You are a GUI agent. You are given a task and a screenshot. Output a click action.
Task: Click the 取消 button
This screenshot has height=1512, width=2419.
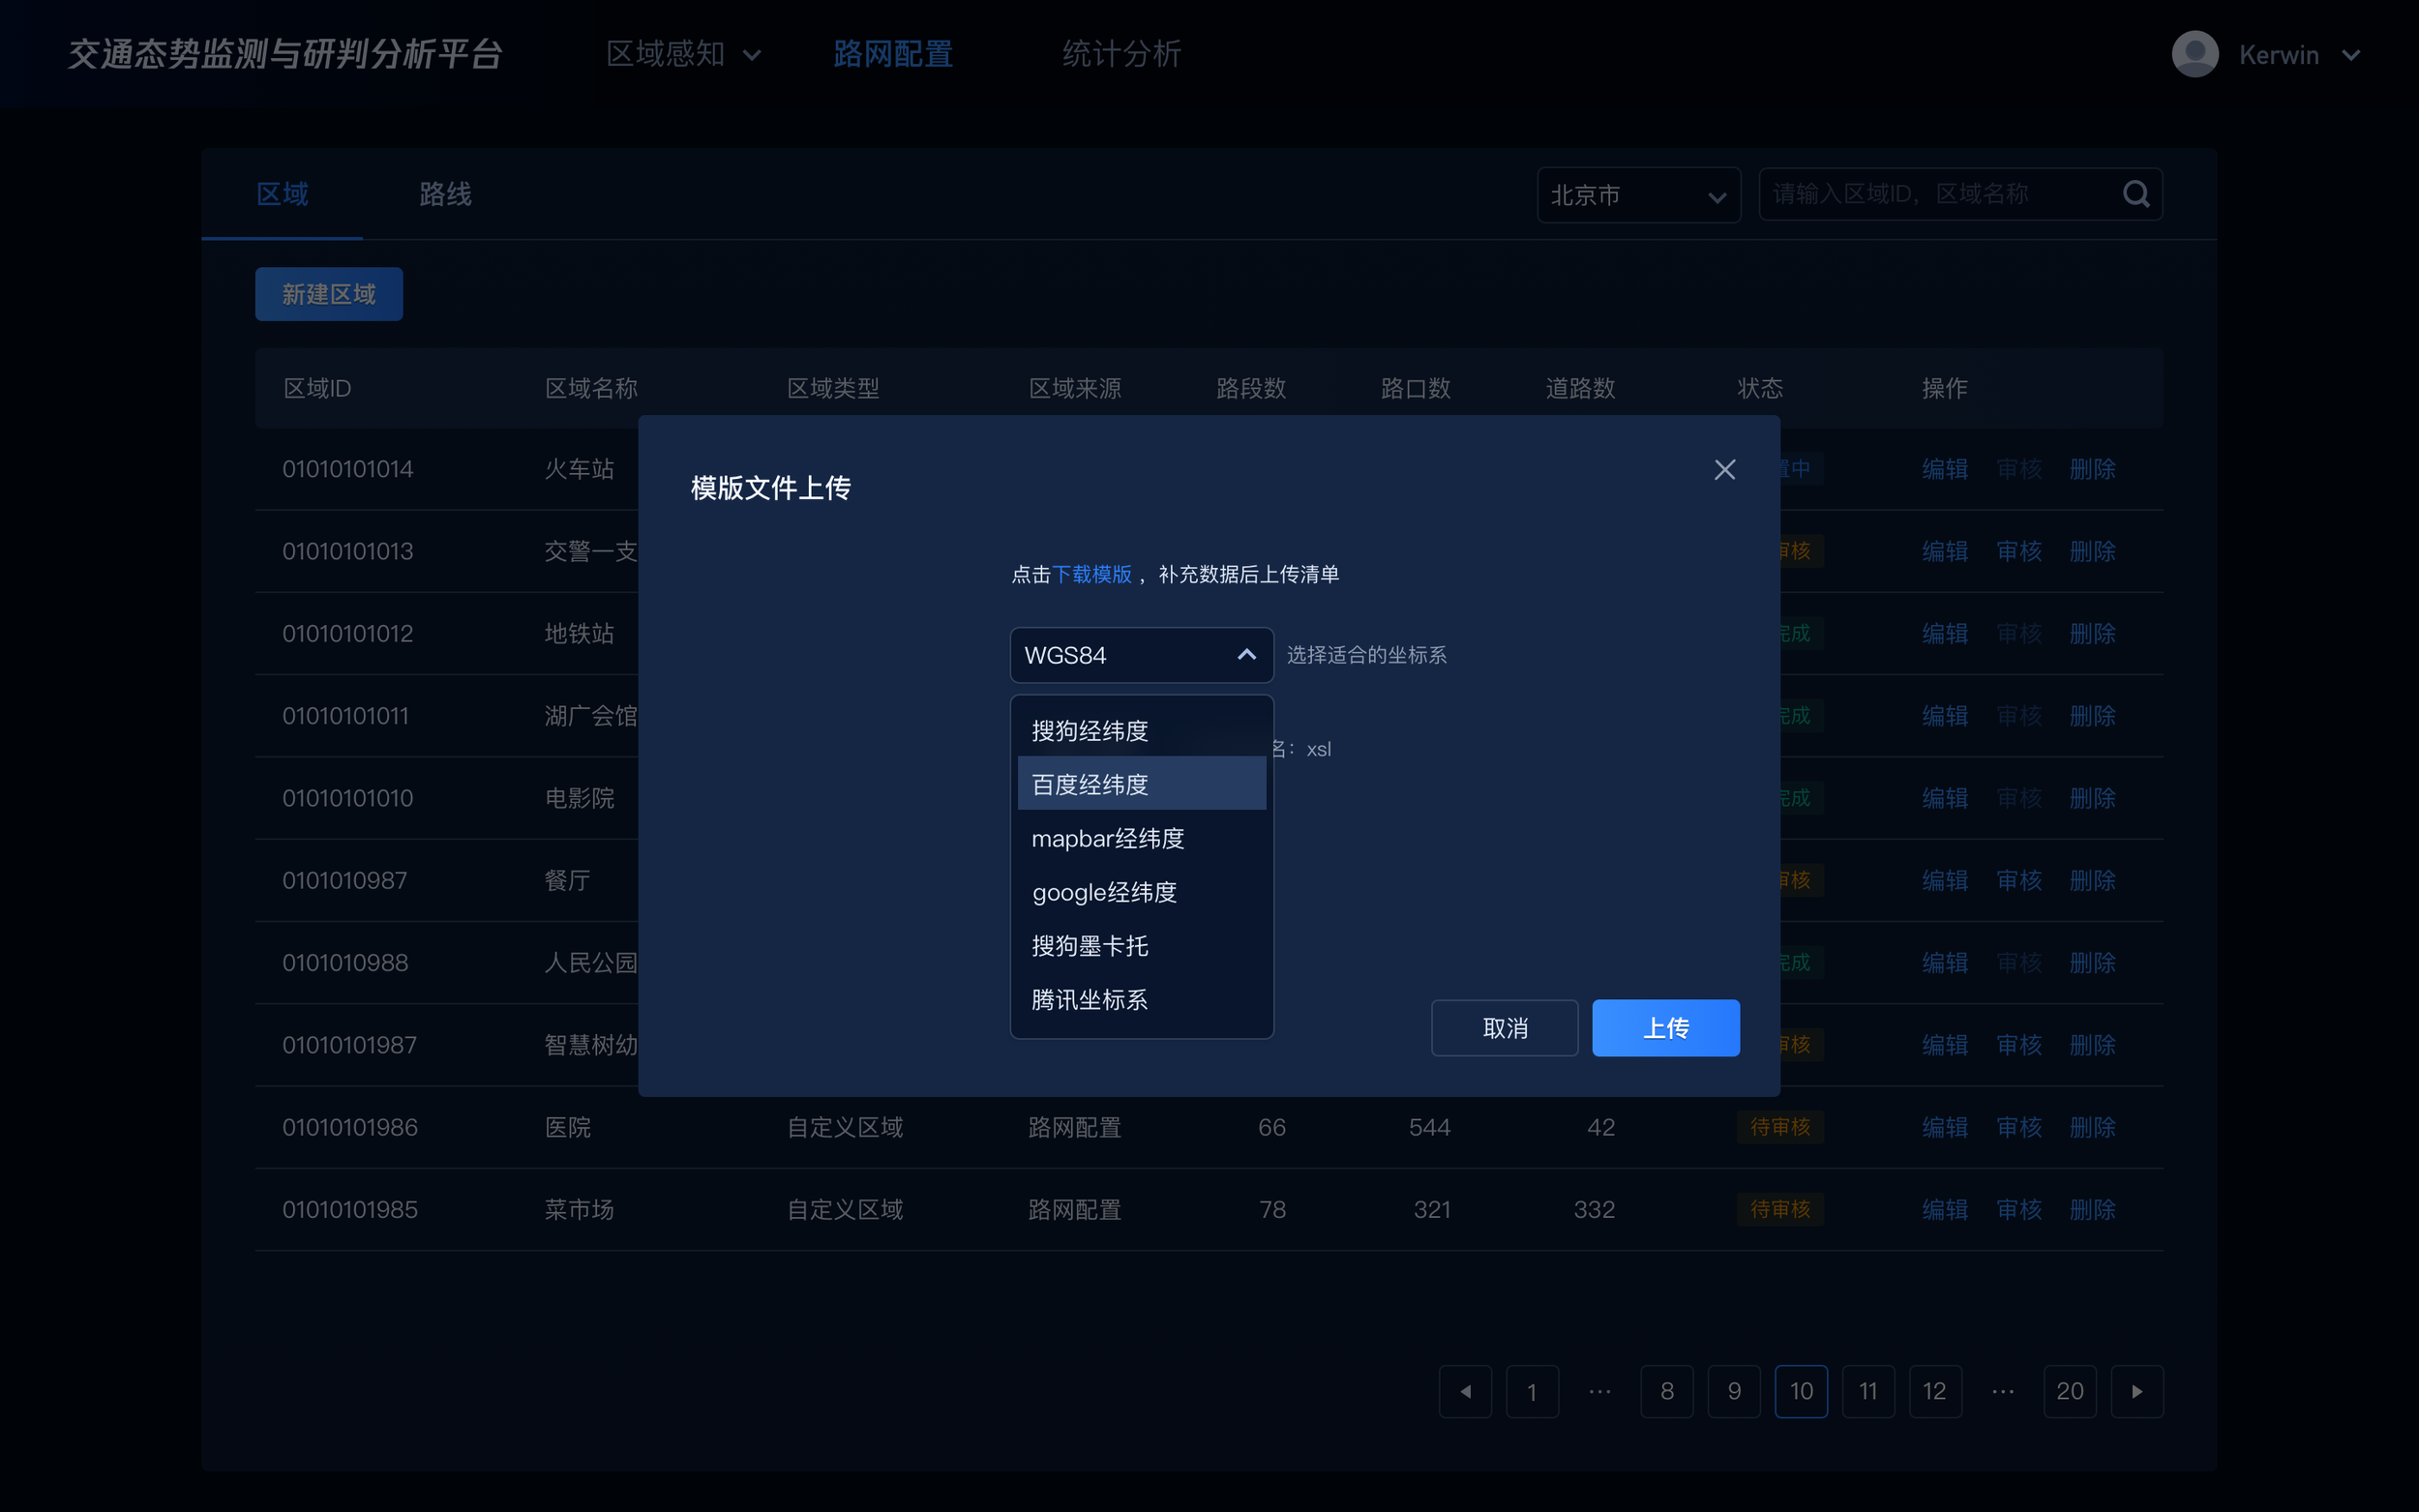tap(1504, 1028)
